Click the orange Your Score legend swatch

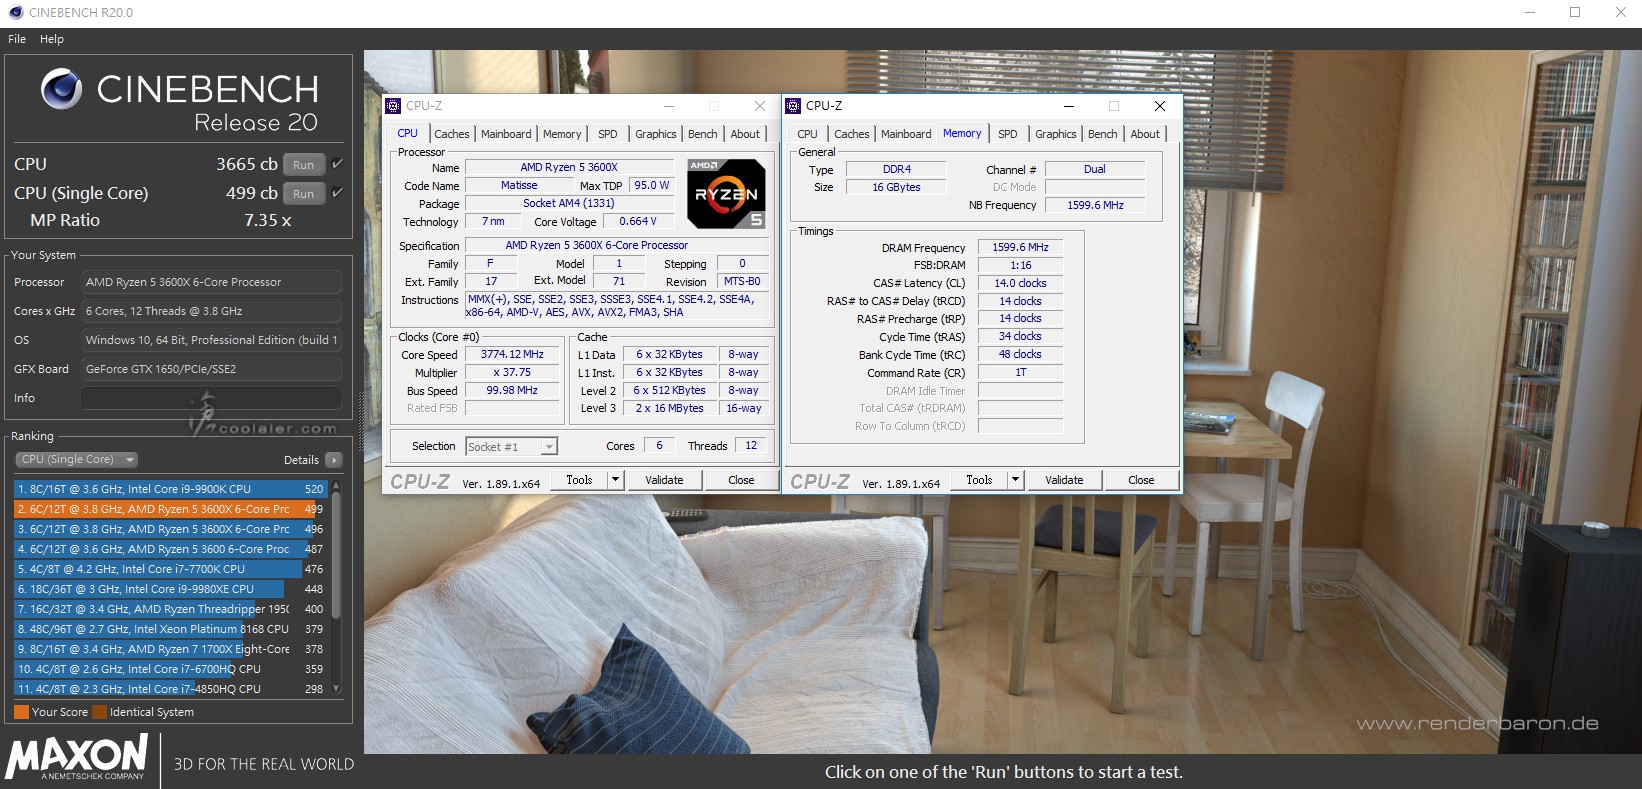(21, 712)
